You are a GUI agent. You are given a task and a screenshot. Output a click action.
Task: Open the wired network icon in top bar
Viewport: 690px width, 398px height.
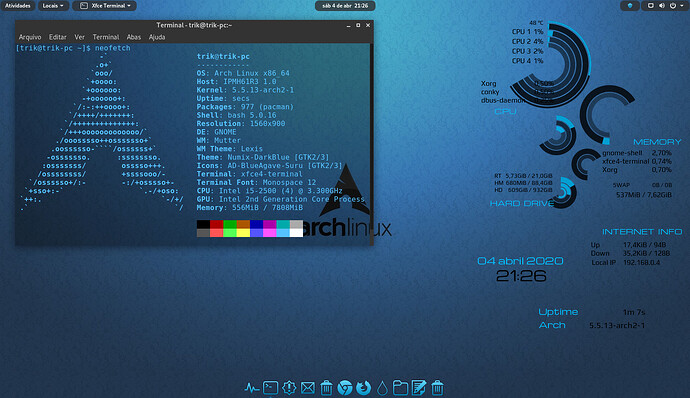pyautogui.click(x=650, y=6)
